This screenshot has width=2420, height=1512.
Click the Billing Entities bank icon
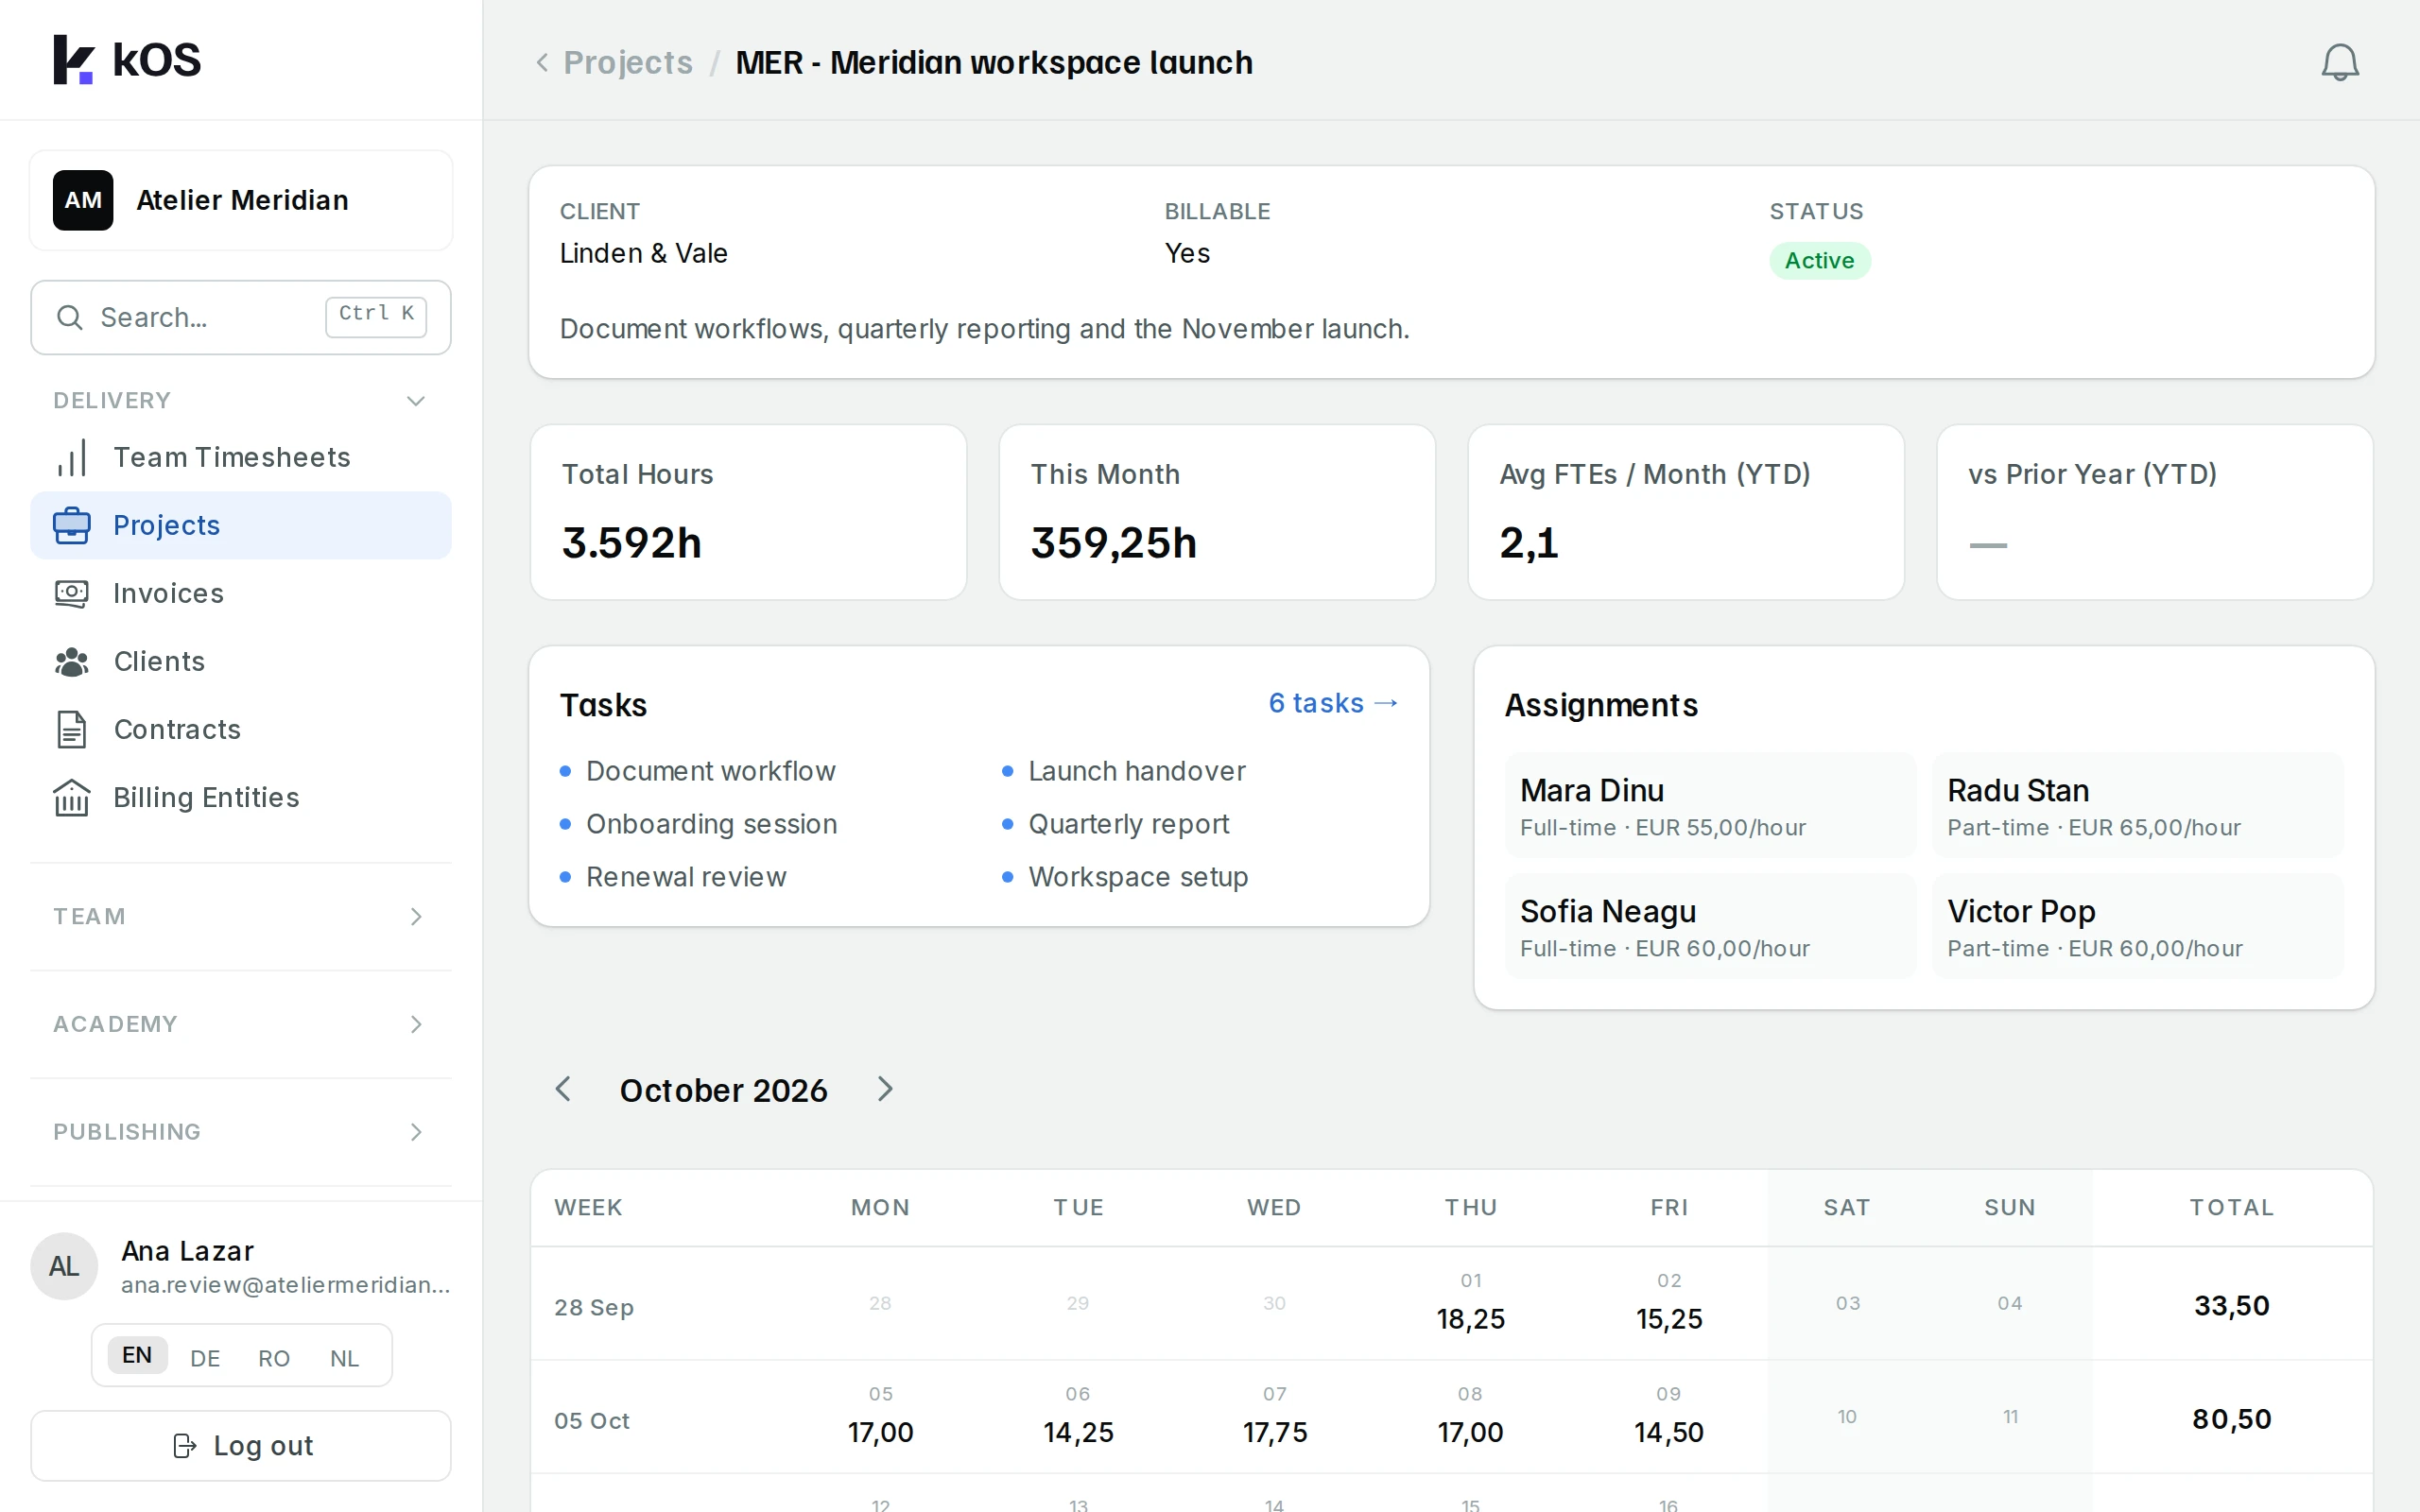[x=71, y=797]
